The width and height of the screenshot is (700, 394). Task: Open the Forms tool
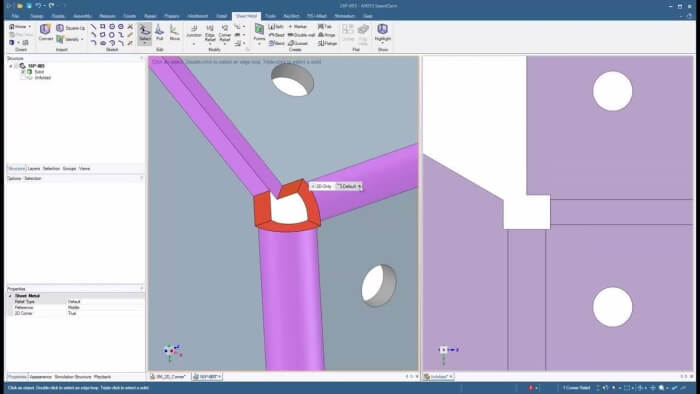259,32
